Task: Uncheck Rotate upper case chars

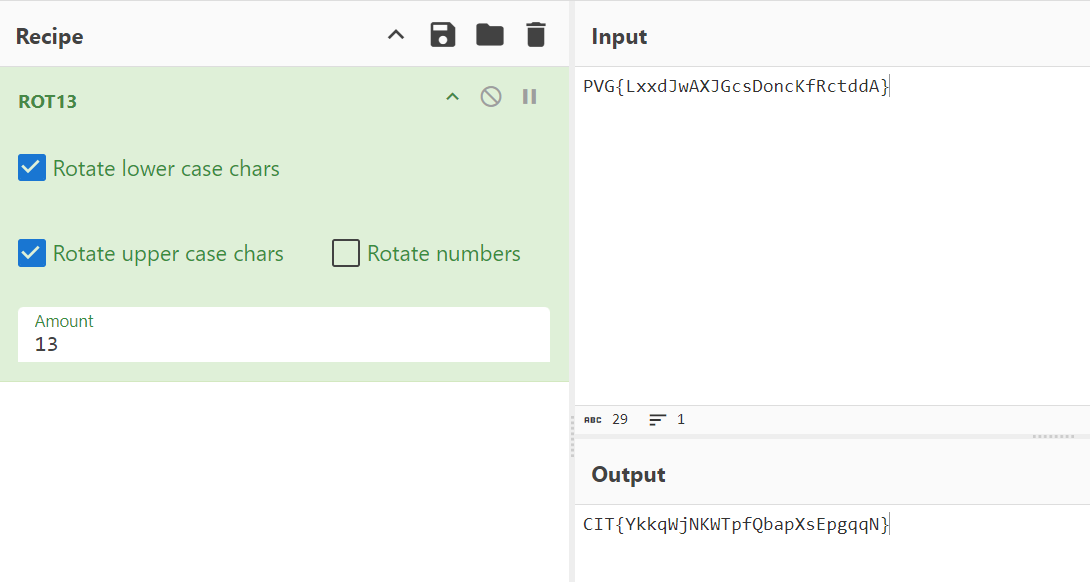Action: [x=31, y=253]
